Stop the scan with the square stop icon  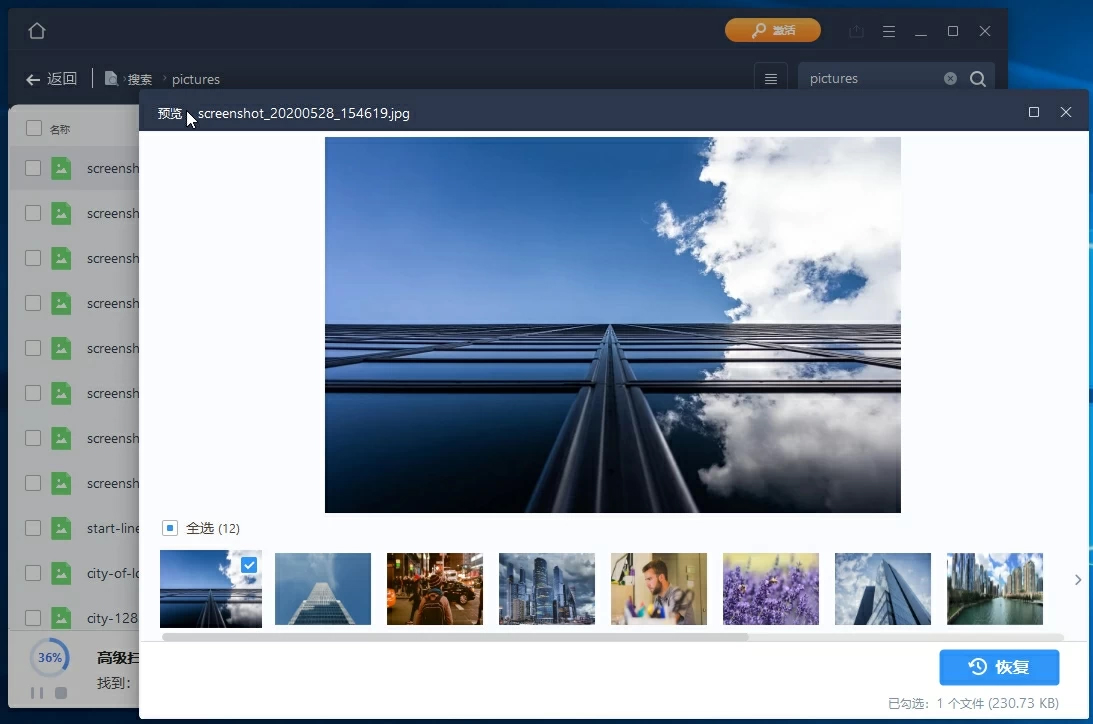[61, 692]
